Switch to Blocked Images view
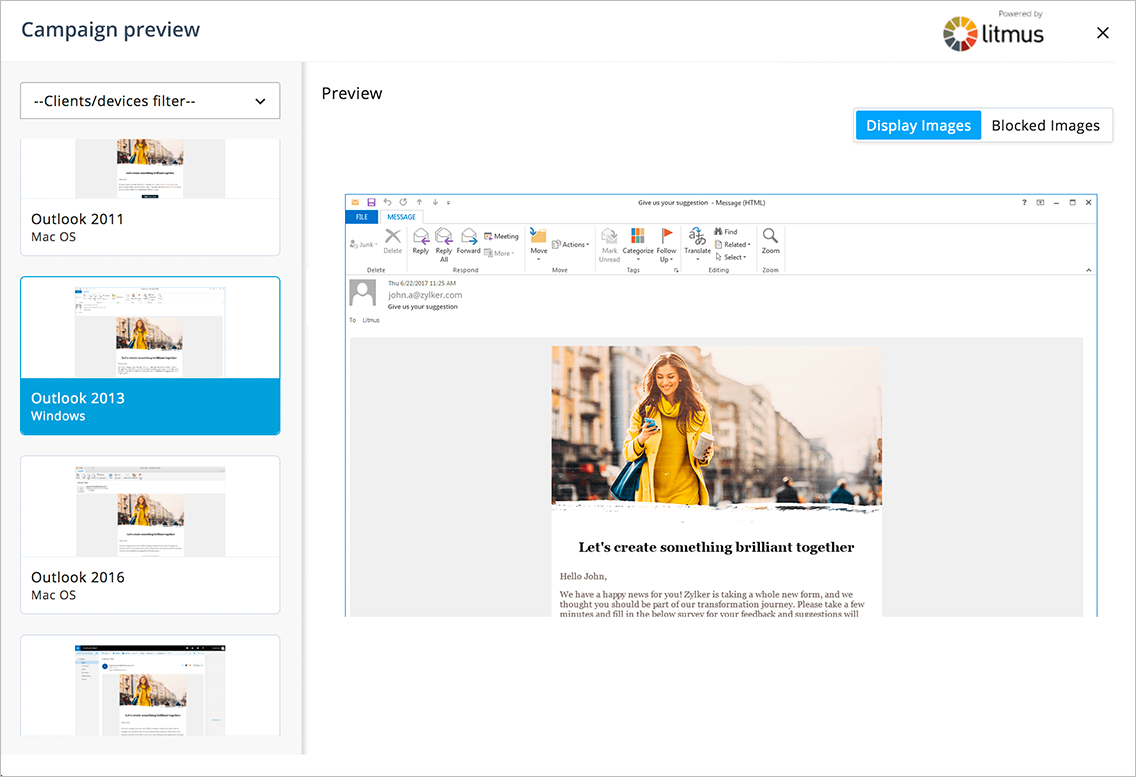The width and height of the screenshot is (1136, 777). coord(1045,125)
